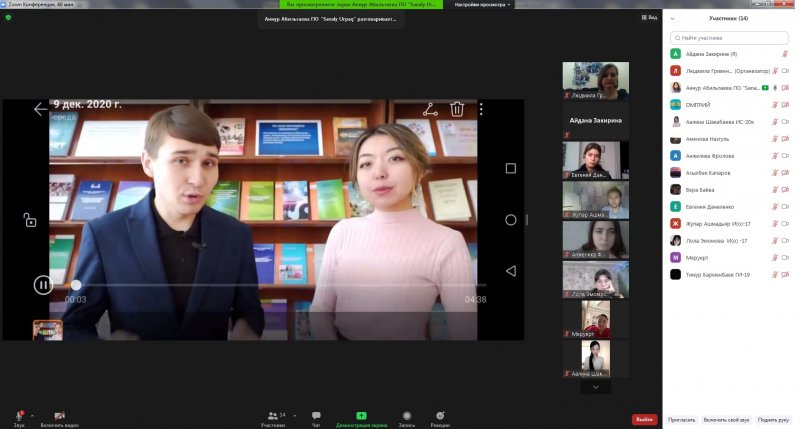Select Меруерт video tile in gallery strip
Viewport: 800px width, 429px height.
[595, 319]
